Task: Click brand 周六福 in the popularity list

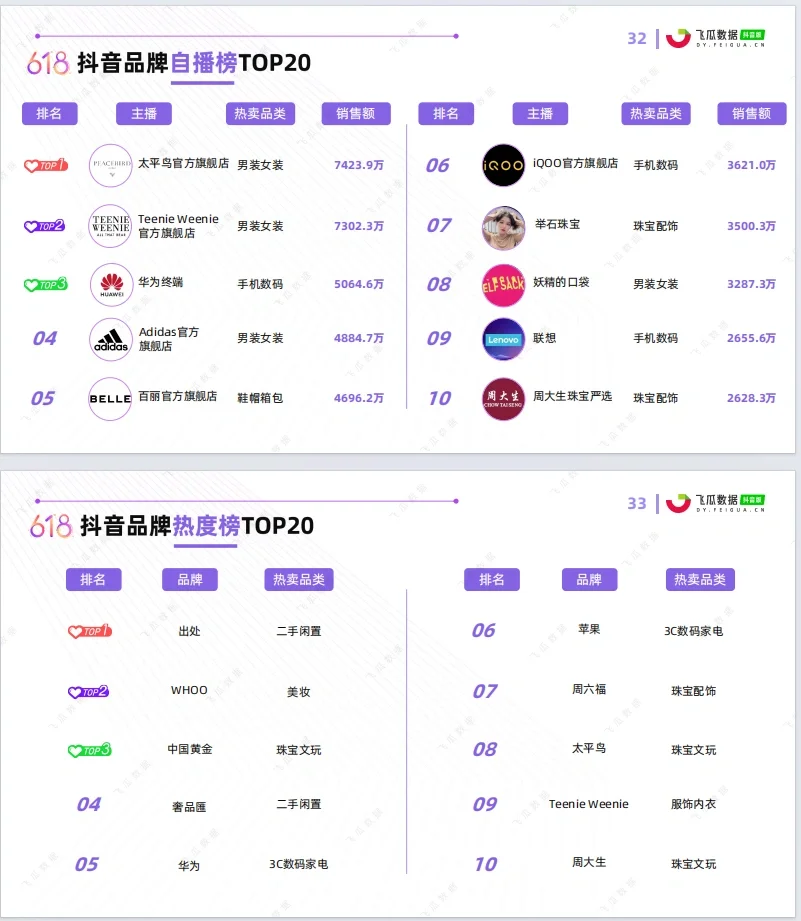Action: (x=589, y=689)
